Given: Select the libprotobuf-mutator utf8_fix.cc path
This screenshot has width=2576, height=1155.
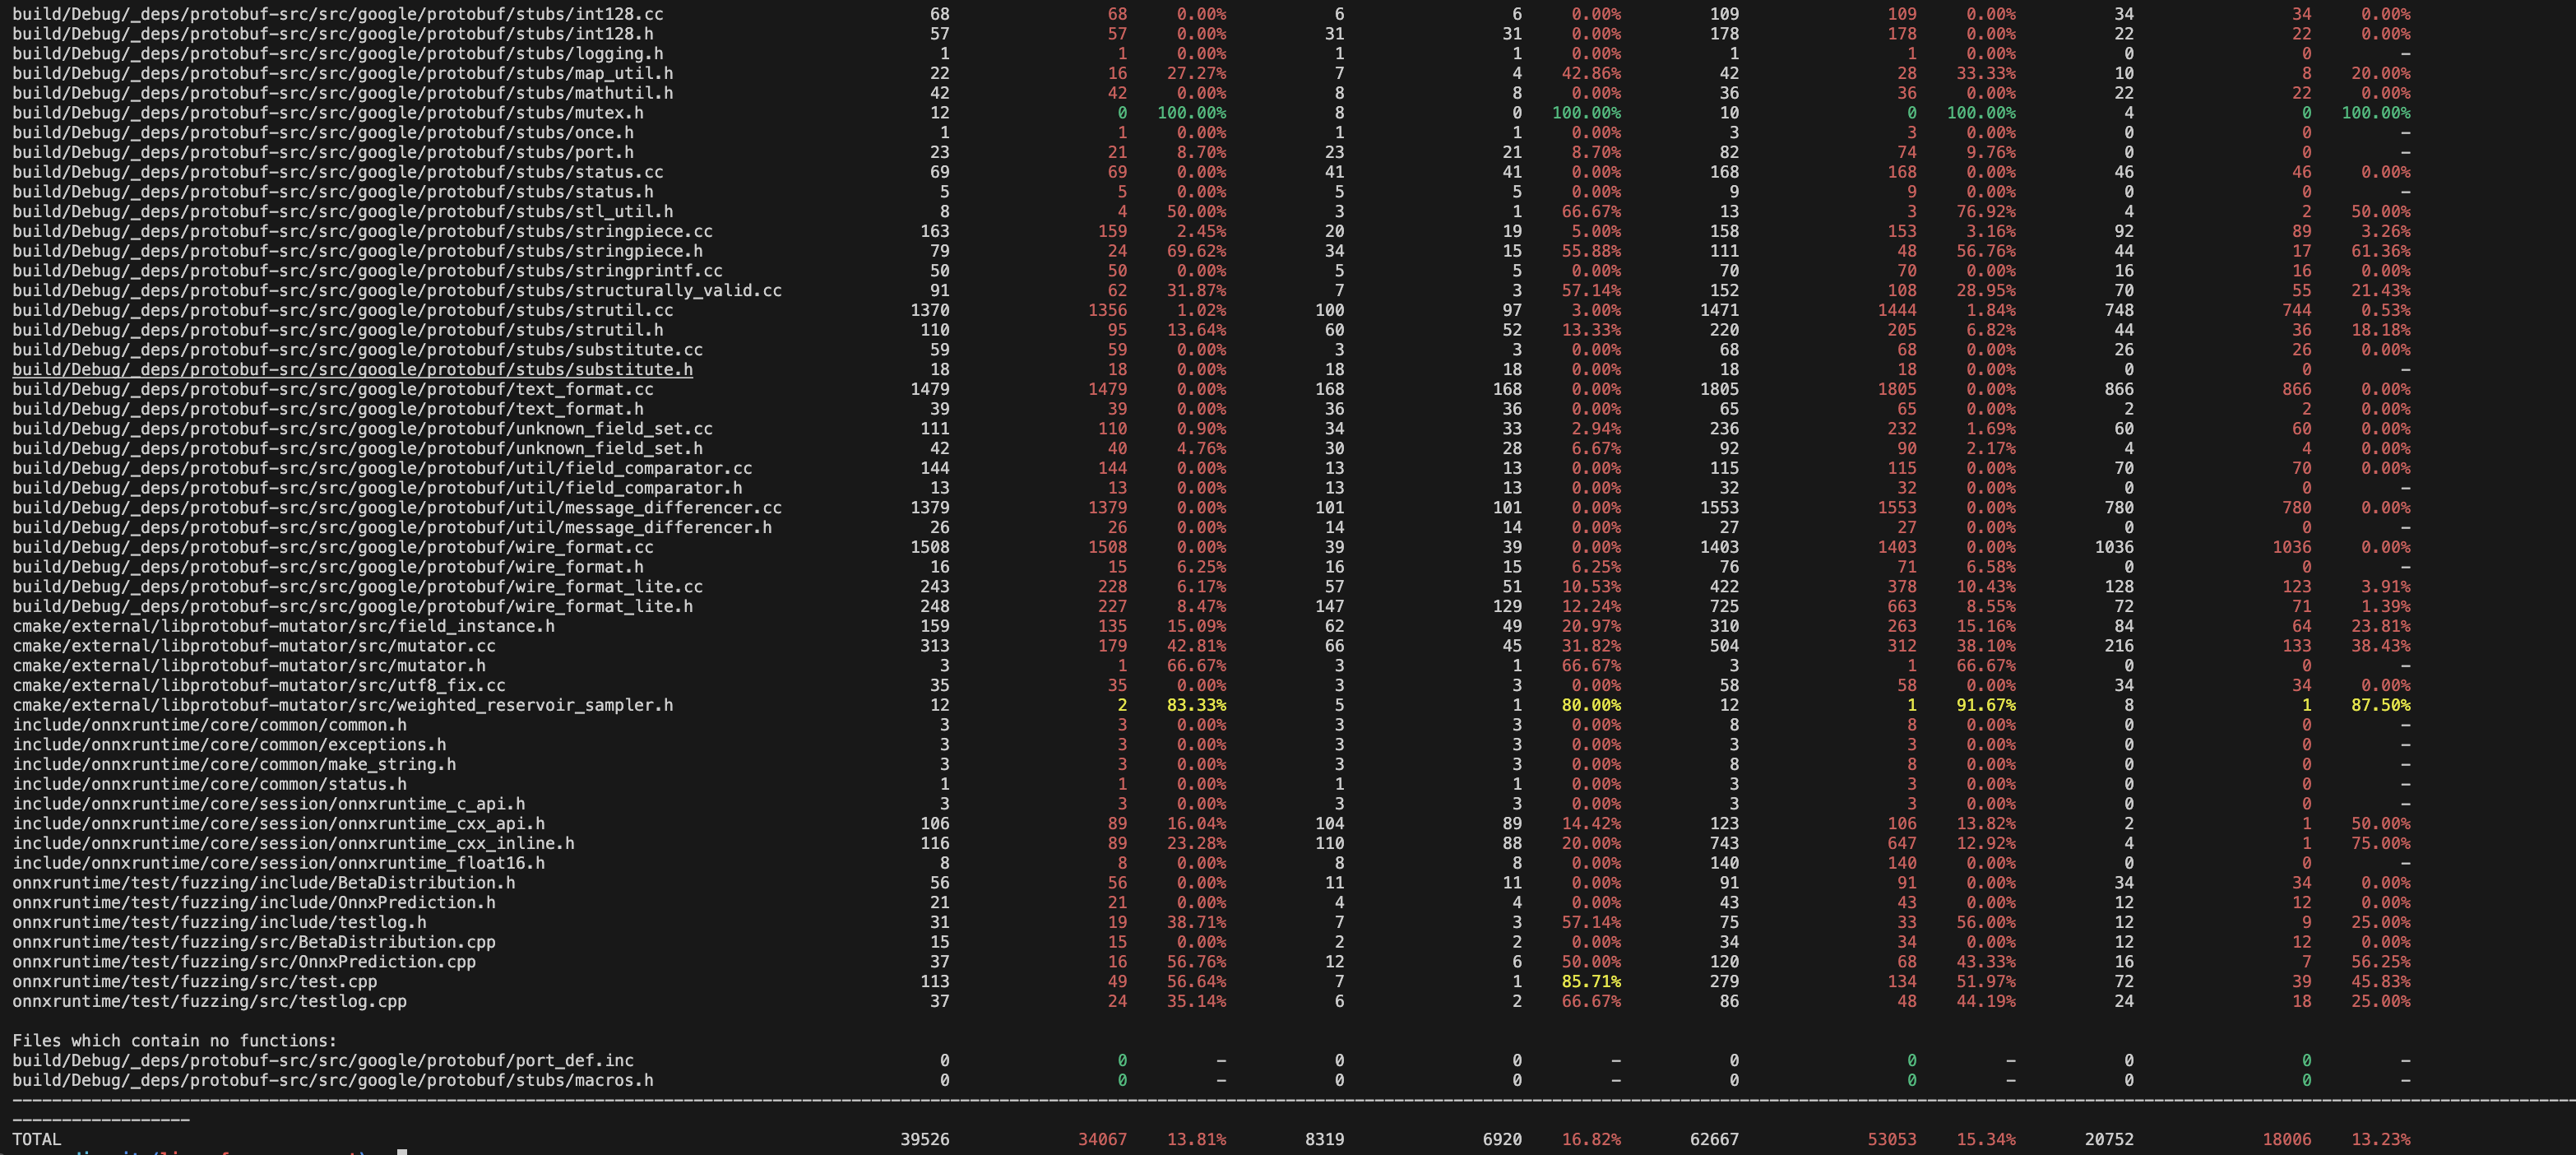Looking at the screenshot, I should pyautogui.click(x=258, y=686).
